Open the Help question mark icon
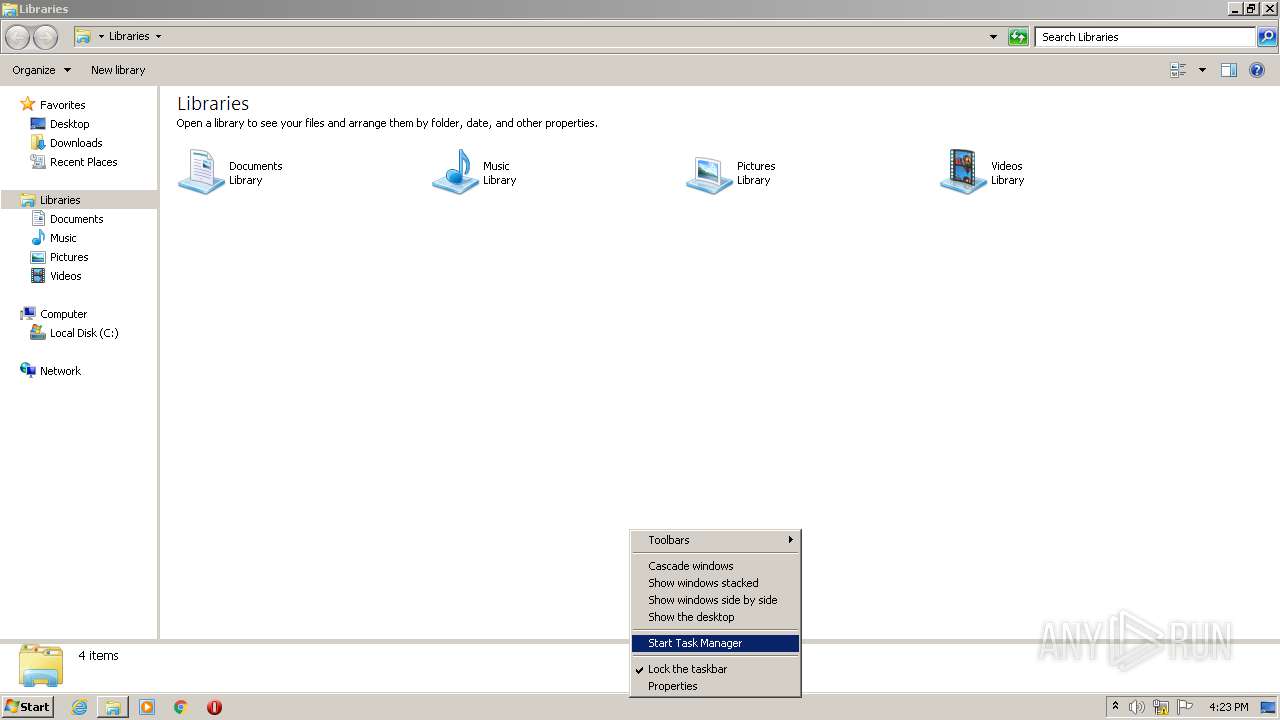The image size is (1280, 720). click(x=1257, y=70)
